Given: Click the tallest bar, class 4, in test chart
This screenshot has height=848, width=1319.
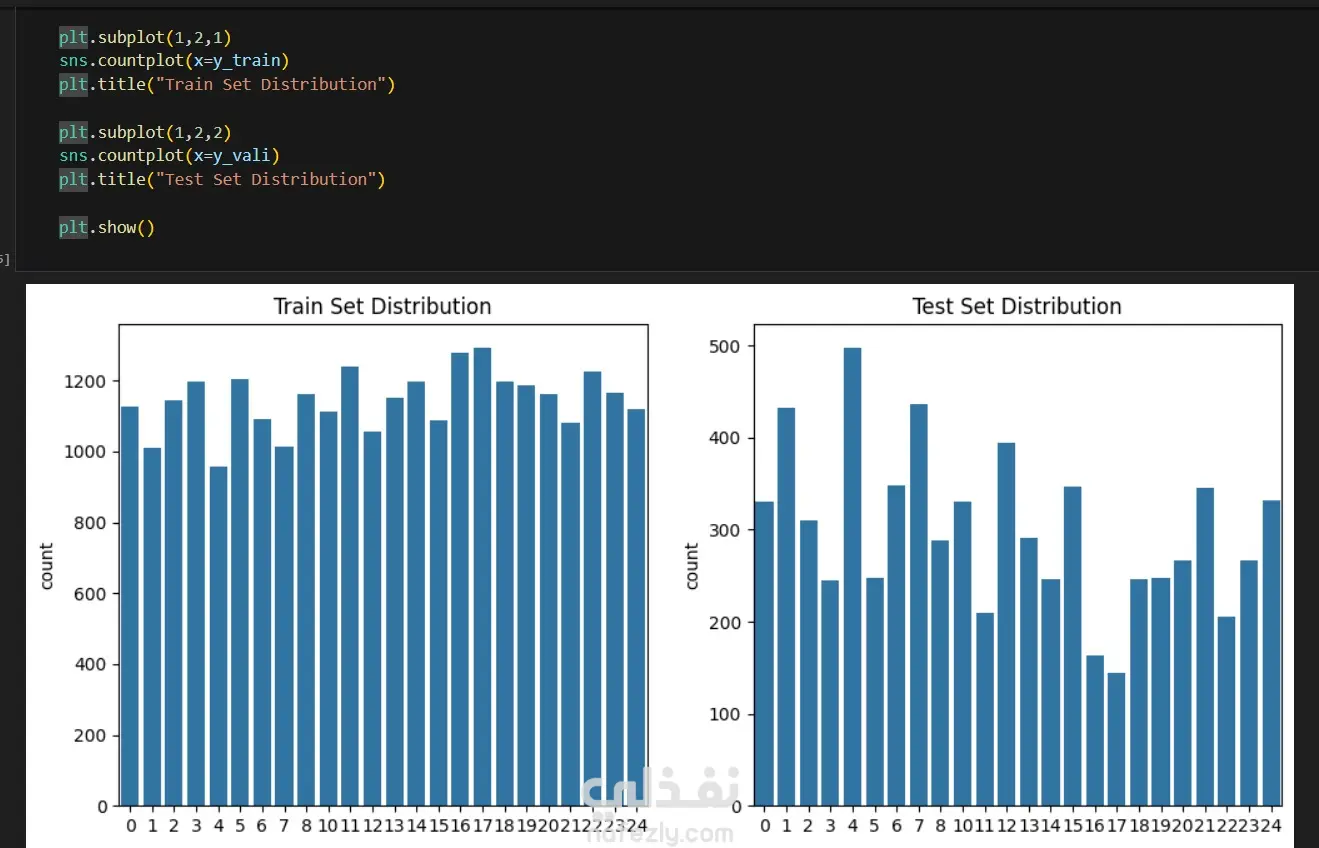Looking at the screenshot, I should [853, 577].
